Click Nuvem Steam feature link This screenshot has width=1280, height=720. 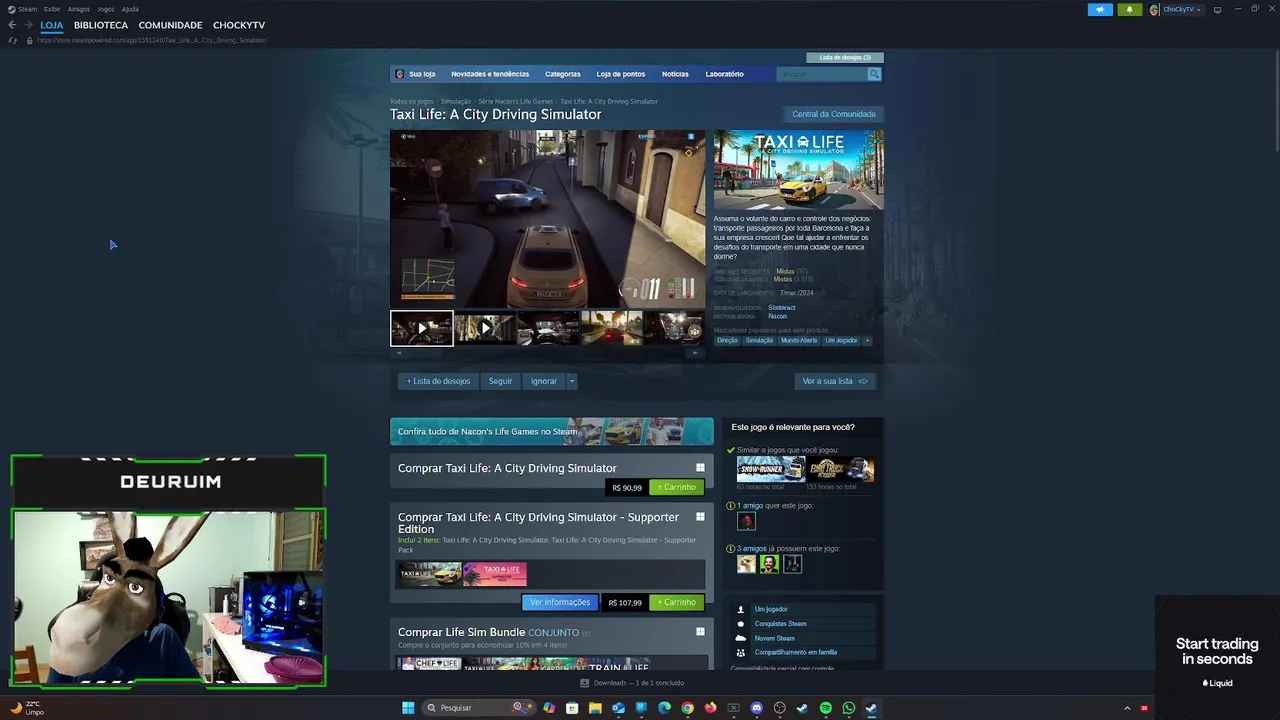(x=775, y=638)
